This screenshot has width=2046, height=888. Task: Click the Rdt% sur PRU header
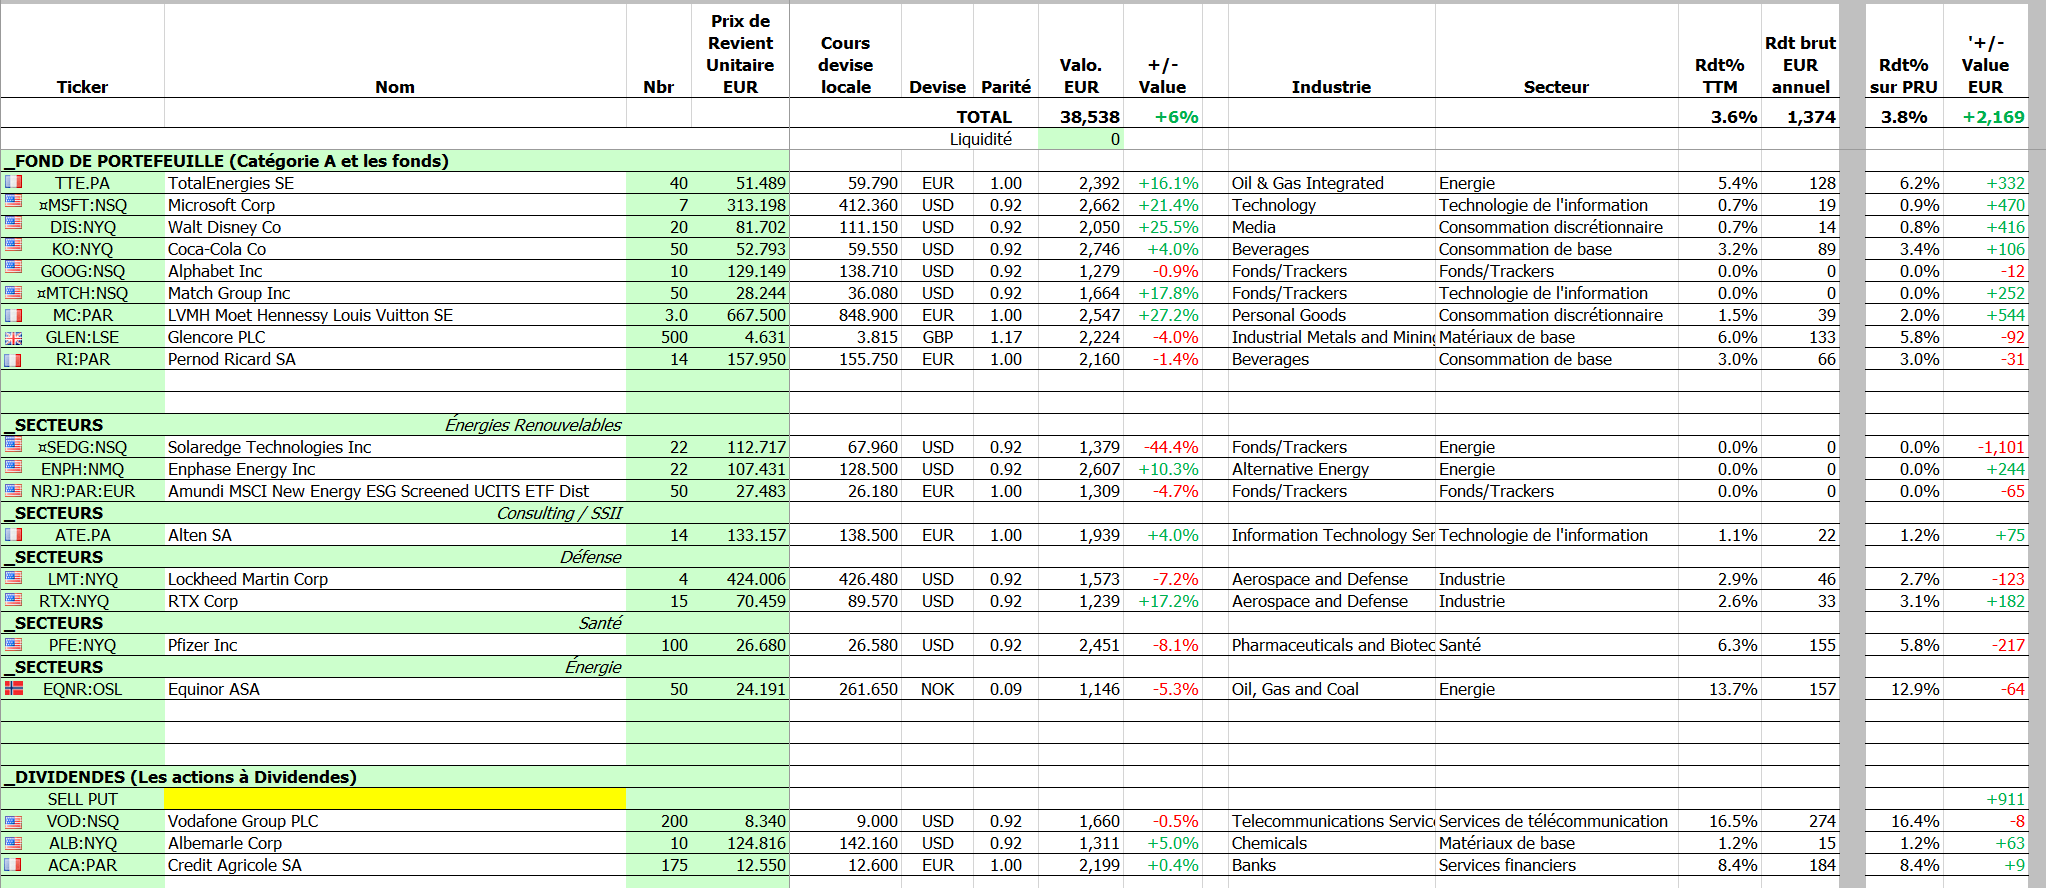(x=1904, y=76)
